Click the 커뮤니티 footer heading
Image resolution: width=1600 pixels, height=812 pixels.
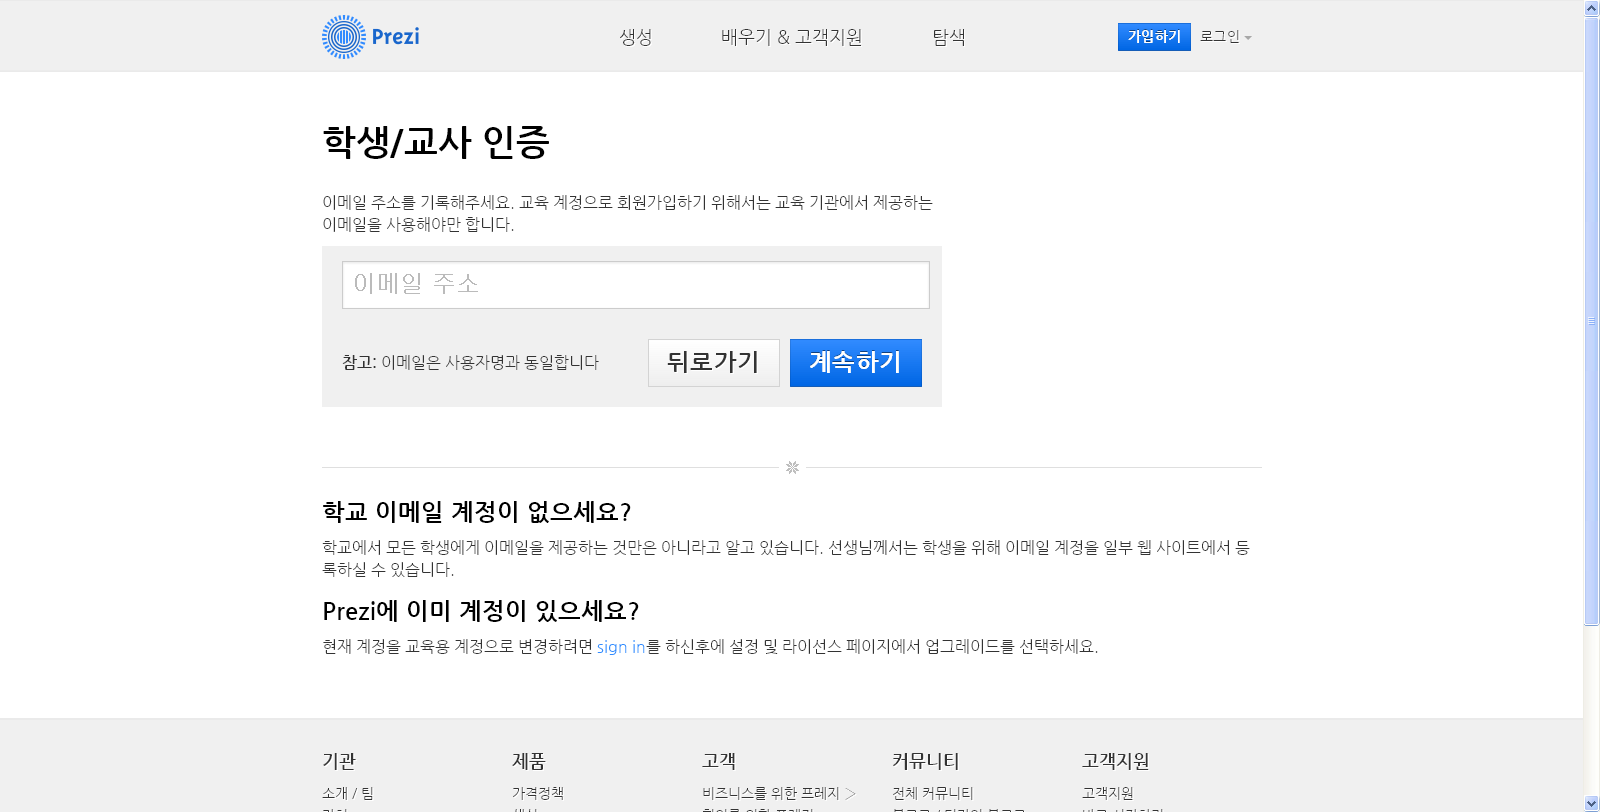926,761
